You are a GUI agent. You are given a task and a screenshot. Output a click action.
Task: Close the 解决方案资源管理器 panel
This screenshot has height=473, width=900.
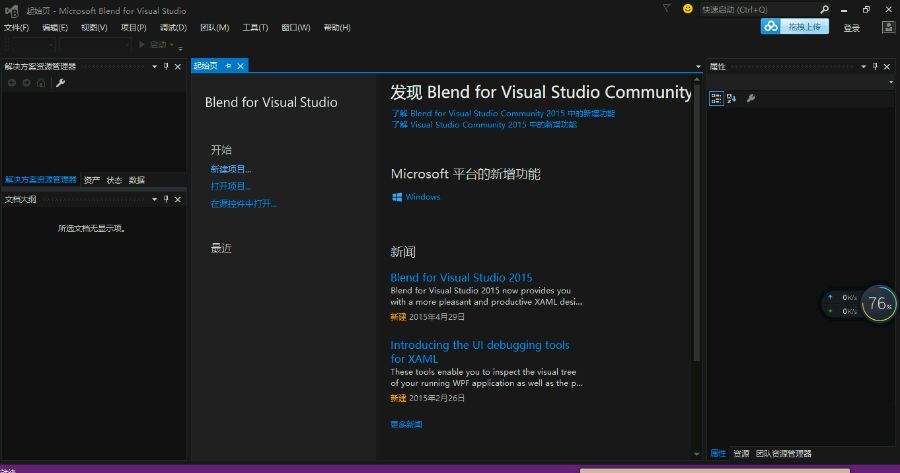pyautogui.click(x=178, y=67)
